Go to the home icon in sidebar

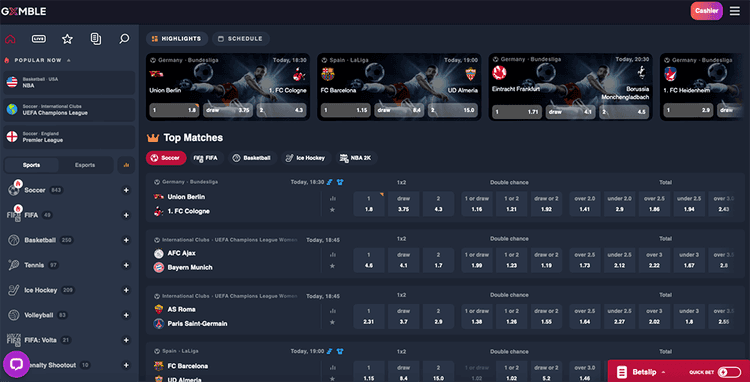pyautogui.click(x=10, y=39)
